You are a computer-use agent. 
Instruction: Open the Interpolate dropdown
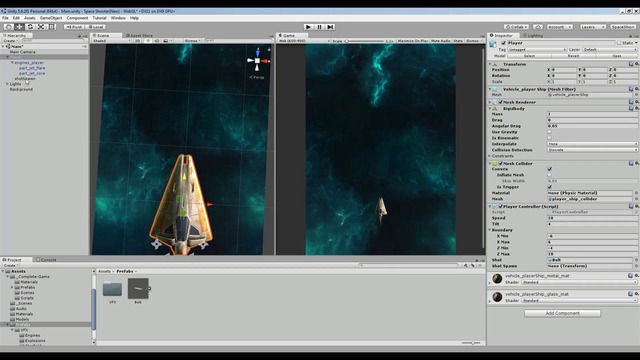(x=592, y=144)
